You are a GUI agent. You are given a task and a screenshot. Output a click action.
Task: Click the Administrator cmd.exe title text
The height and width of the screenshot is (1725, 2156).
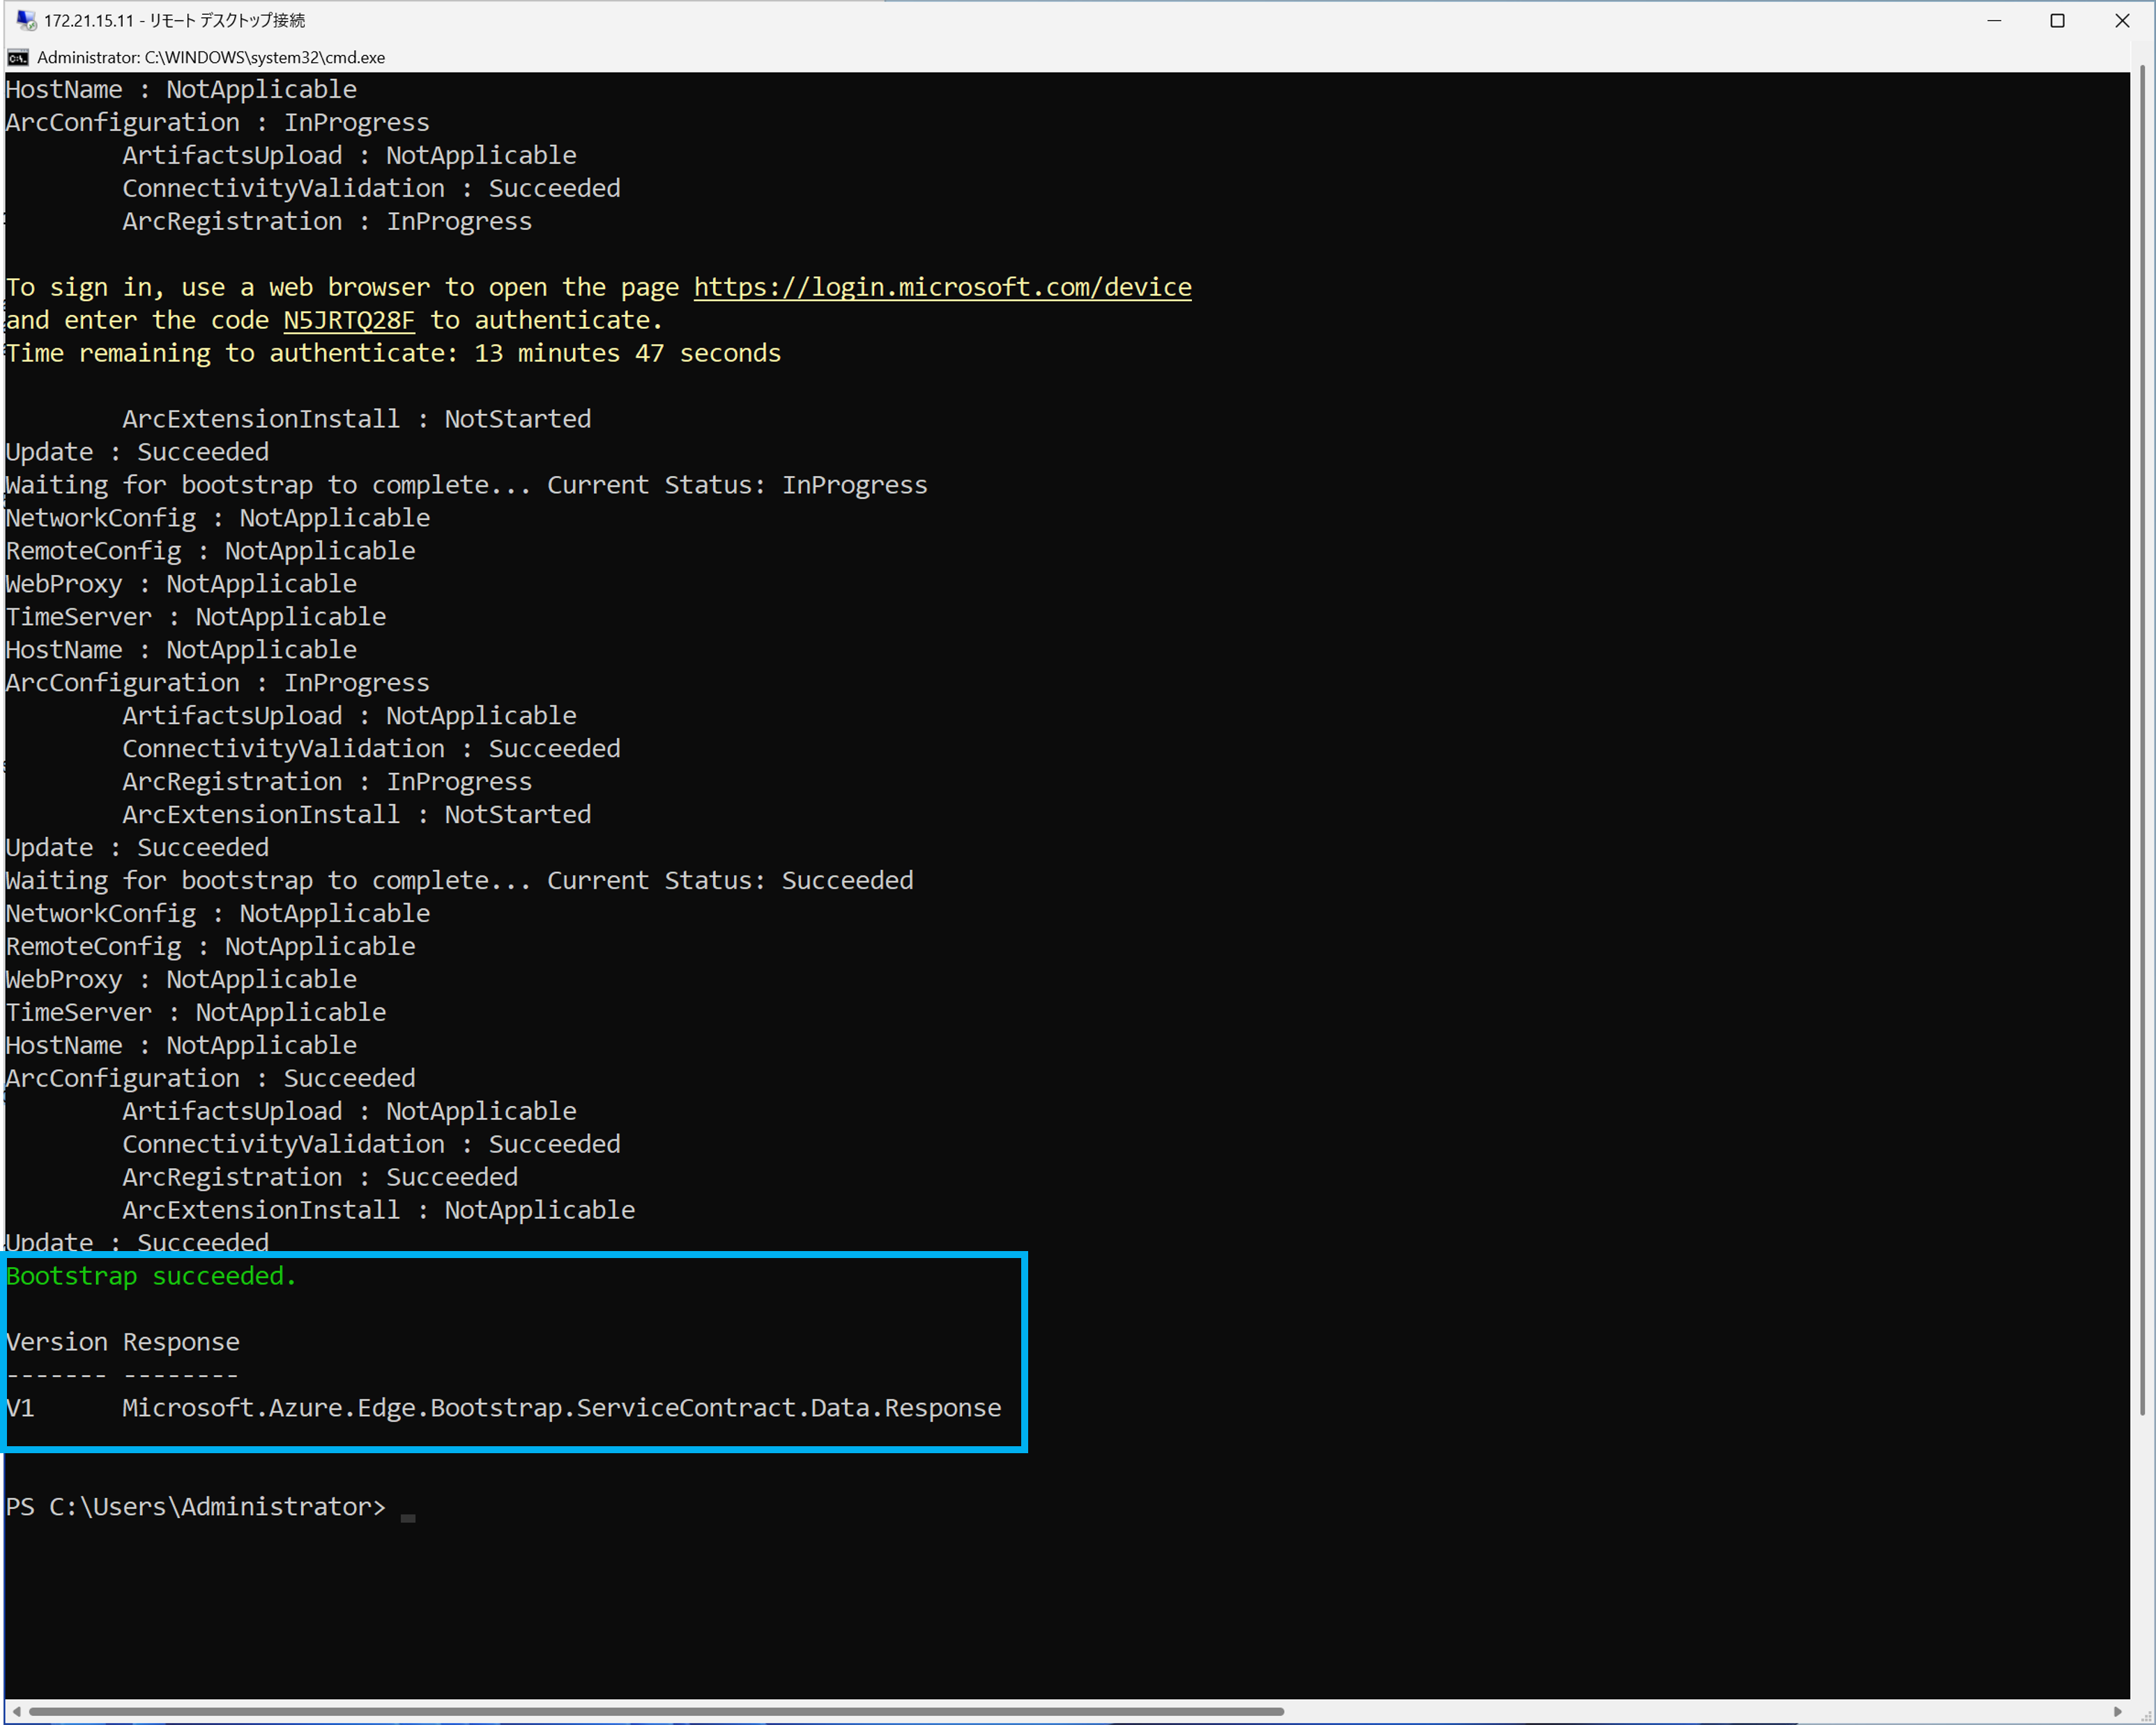point(211,58)
